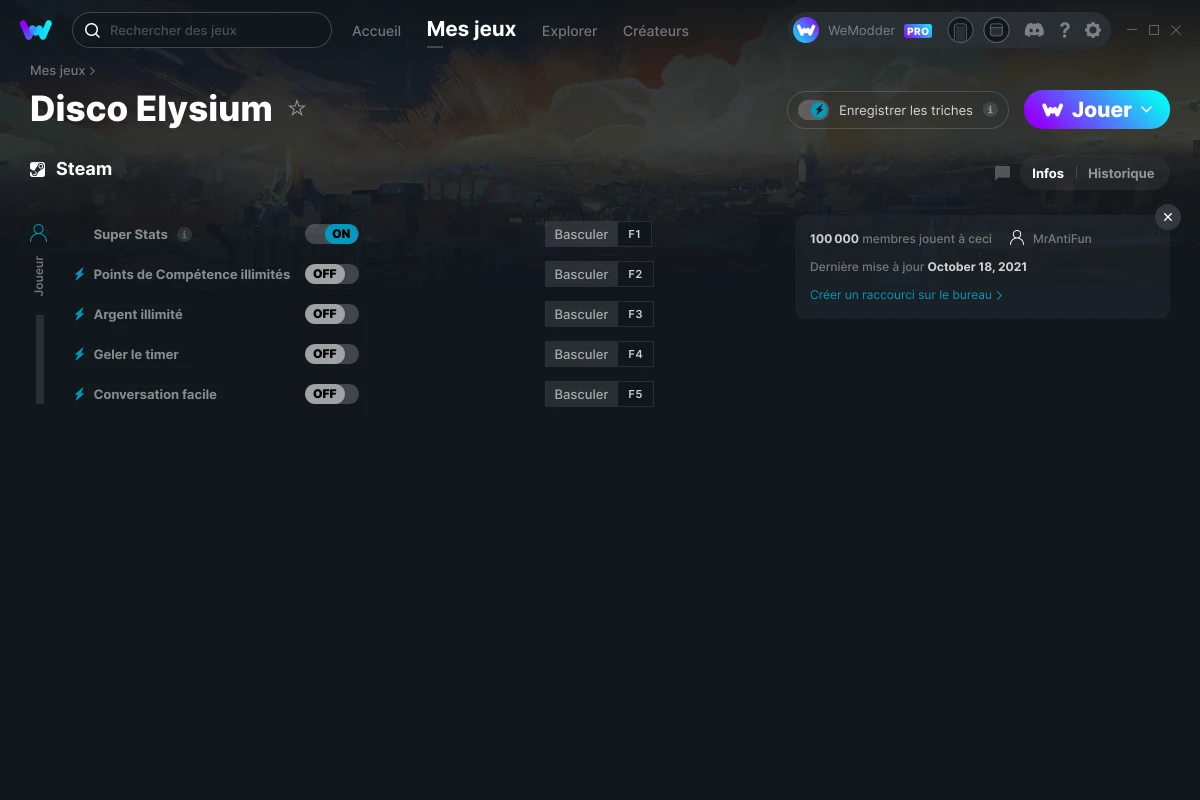Click Basculer button for Conversation facile
The image size is (1200, 800).
click(581, 394)
